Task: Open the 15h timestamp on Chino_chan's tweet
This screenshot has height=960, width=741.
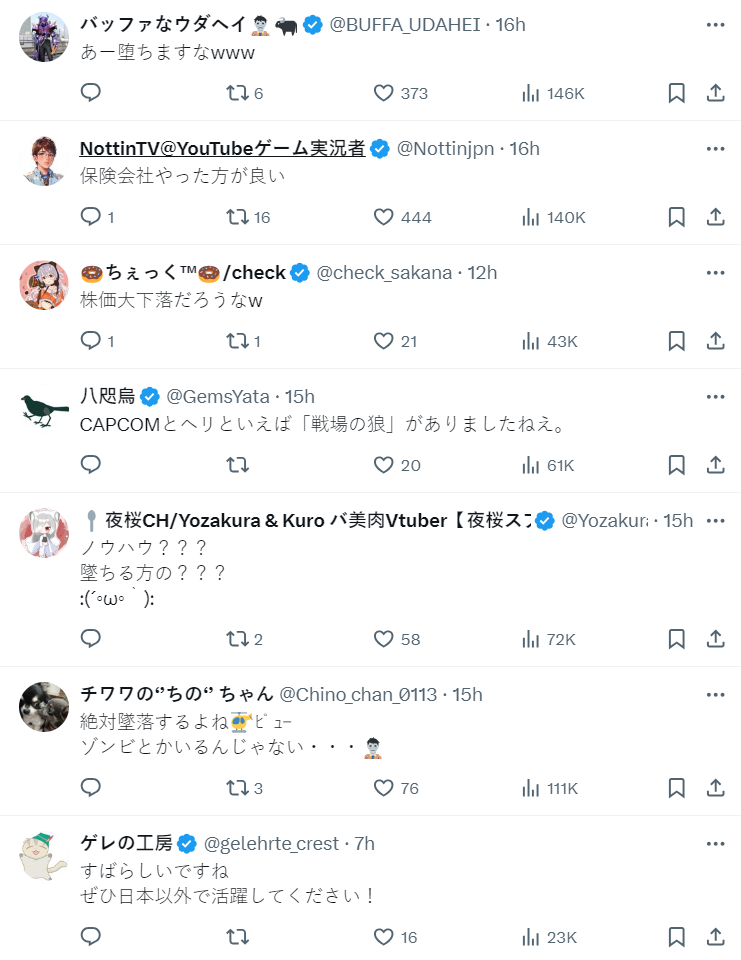Action: 468,694
